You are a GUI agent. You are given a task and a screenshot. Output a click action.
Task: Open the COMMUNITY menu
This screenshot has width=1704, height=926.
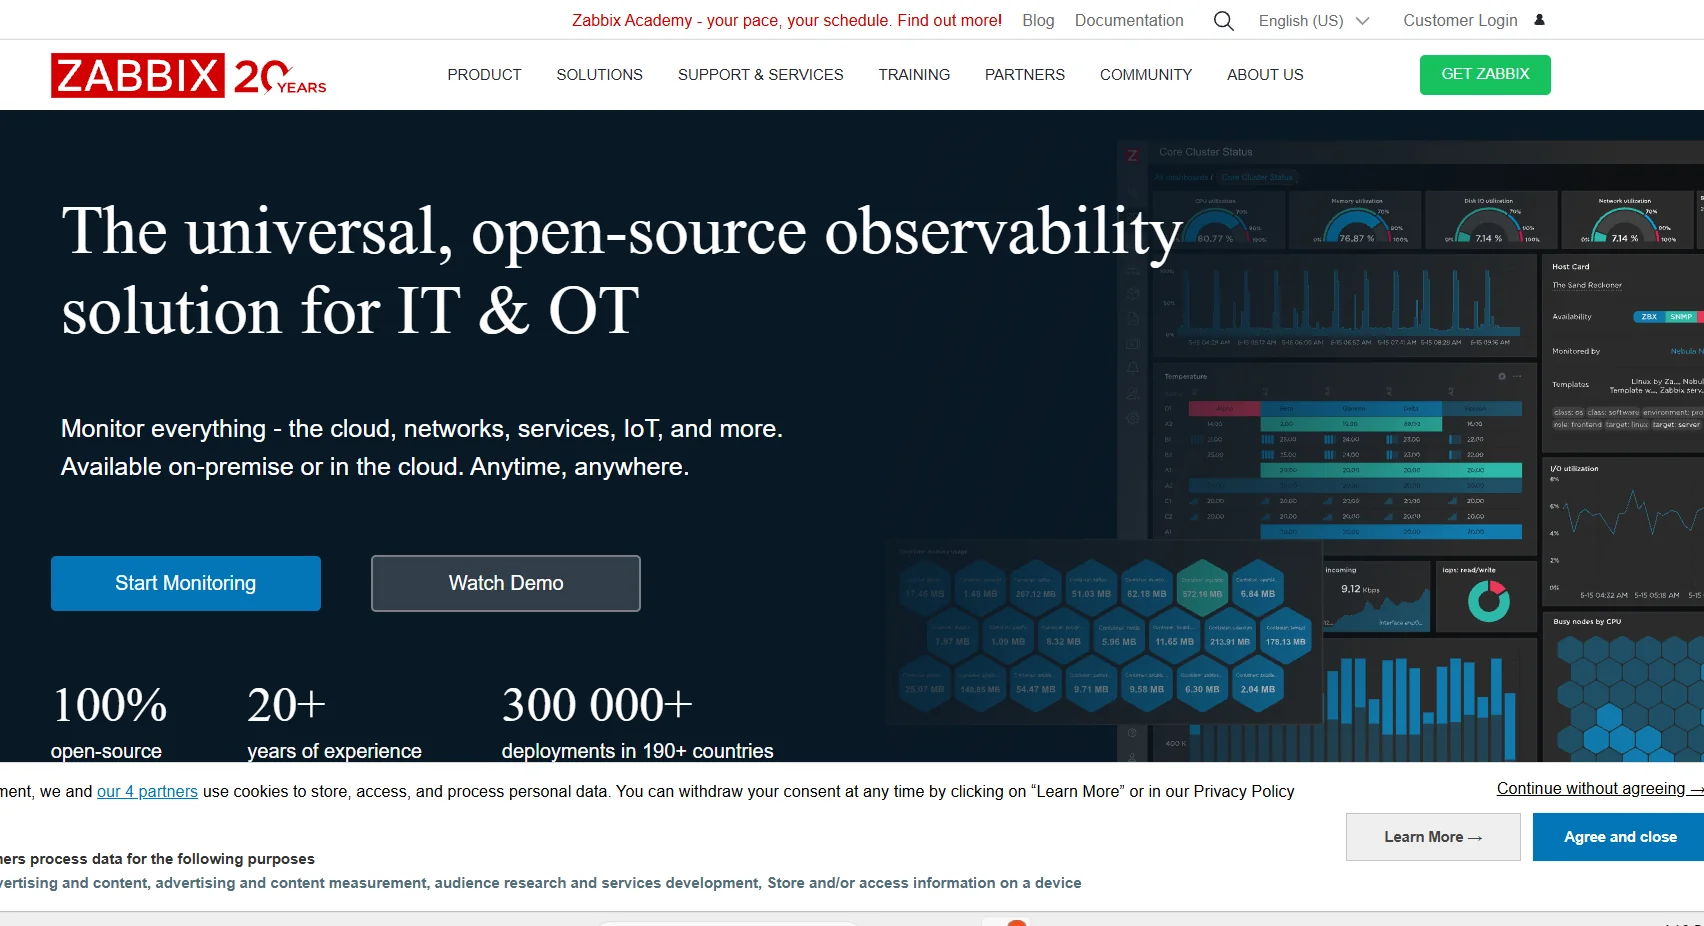1145,75
